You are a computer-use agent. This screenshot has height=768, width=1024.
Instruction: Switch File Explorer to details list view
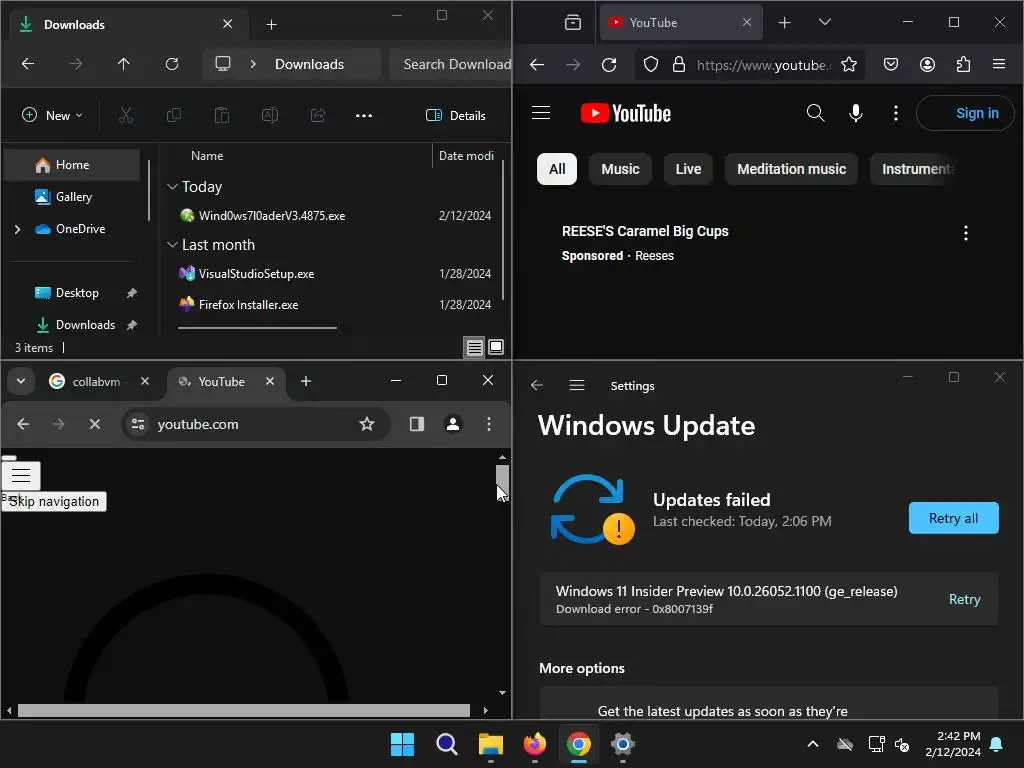coord(475,347)
